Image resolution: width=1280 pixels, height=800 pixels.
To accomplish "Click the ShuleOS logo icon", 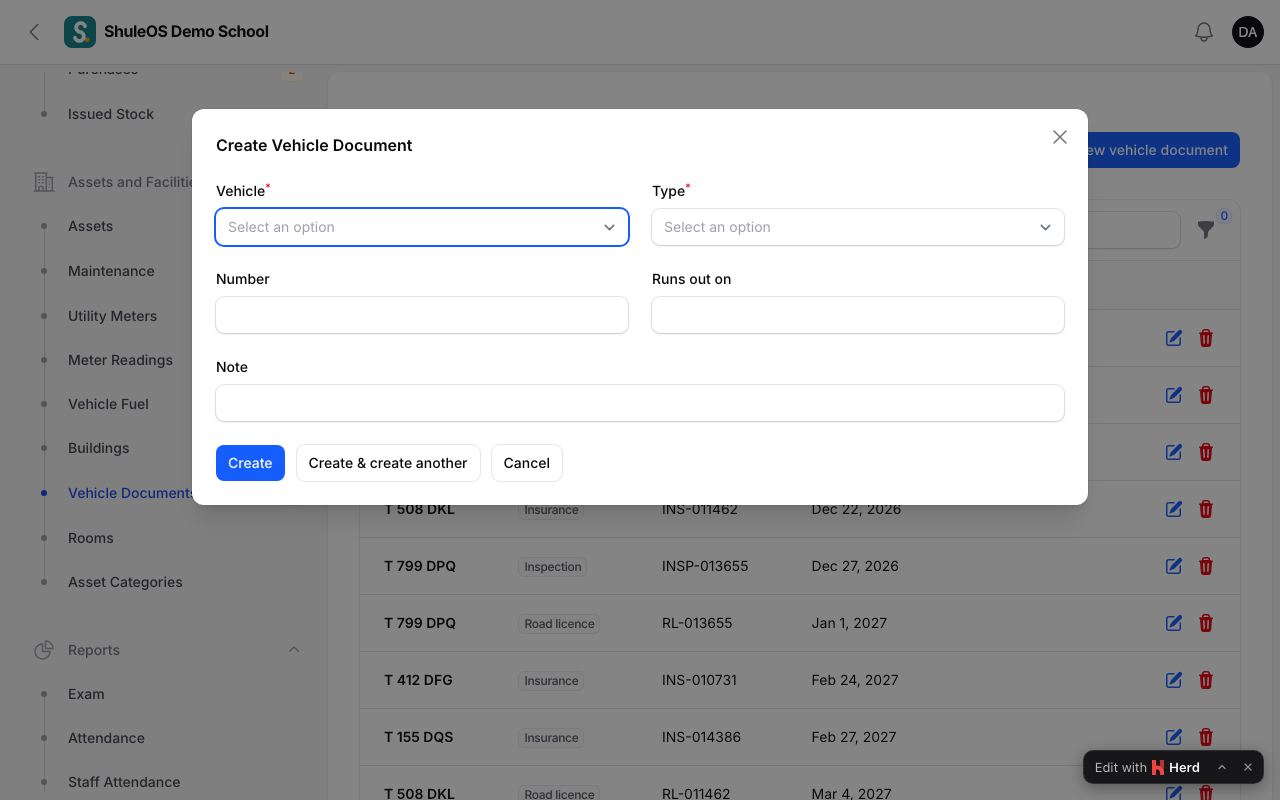I will [x=80, y=32].
